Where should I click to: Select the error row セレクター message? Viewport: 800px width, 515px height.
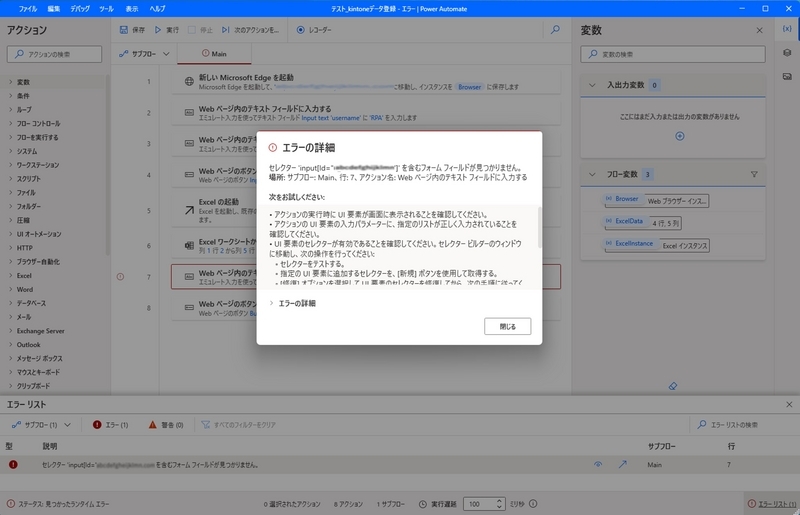(x=149, y=465)
